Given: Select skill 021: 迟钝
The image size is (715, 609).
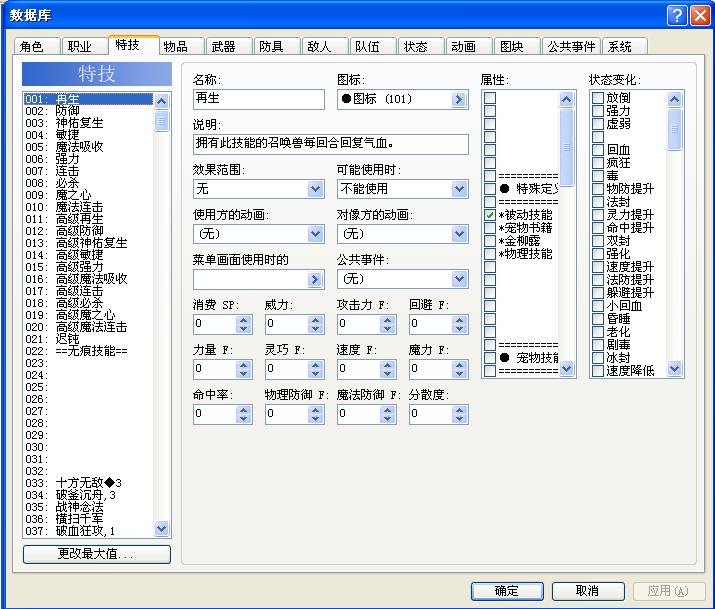Looking at the screenshot, I should coord(88,339).
